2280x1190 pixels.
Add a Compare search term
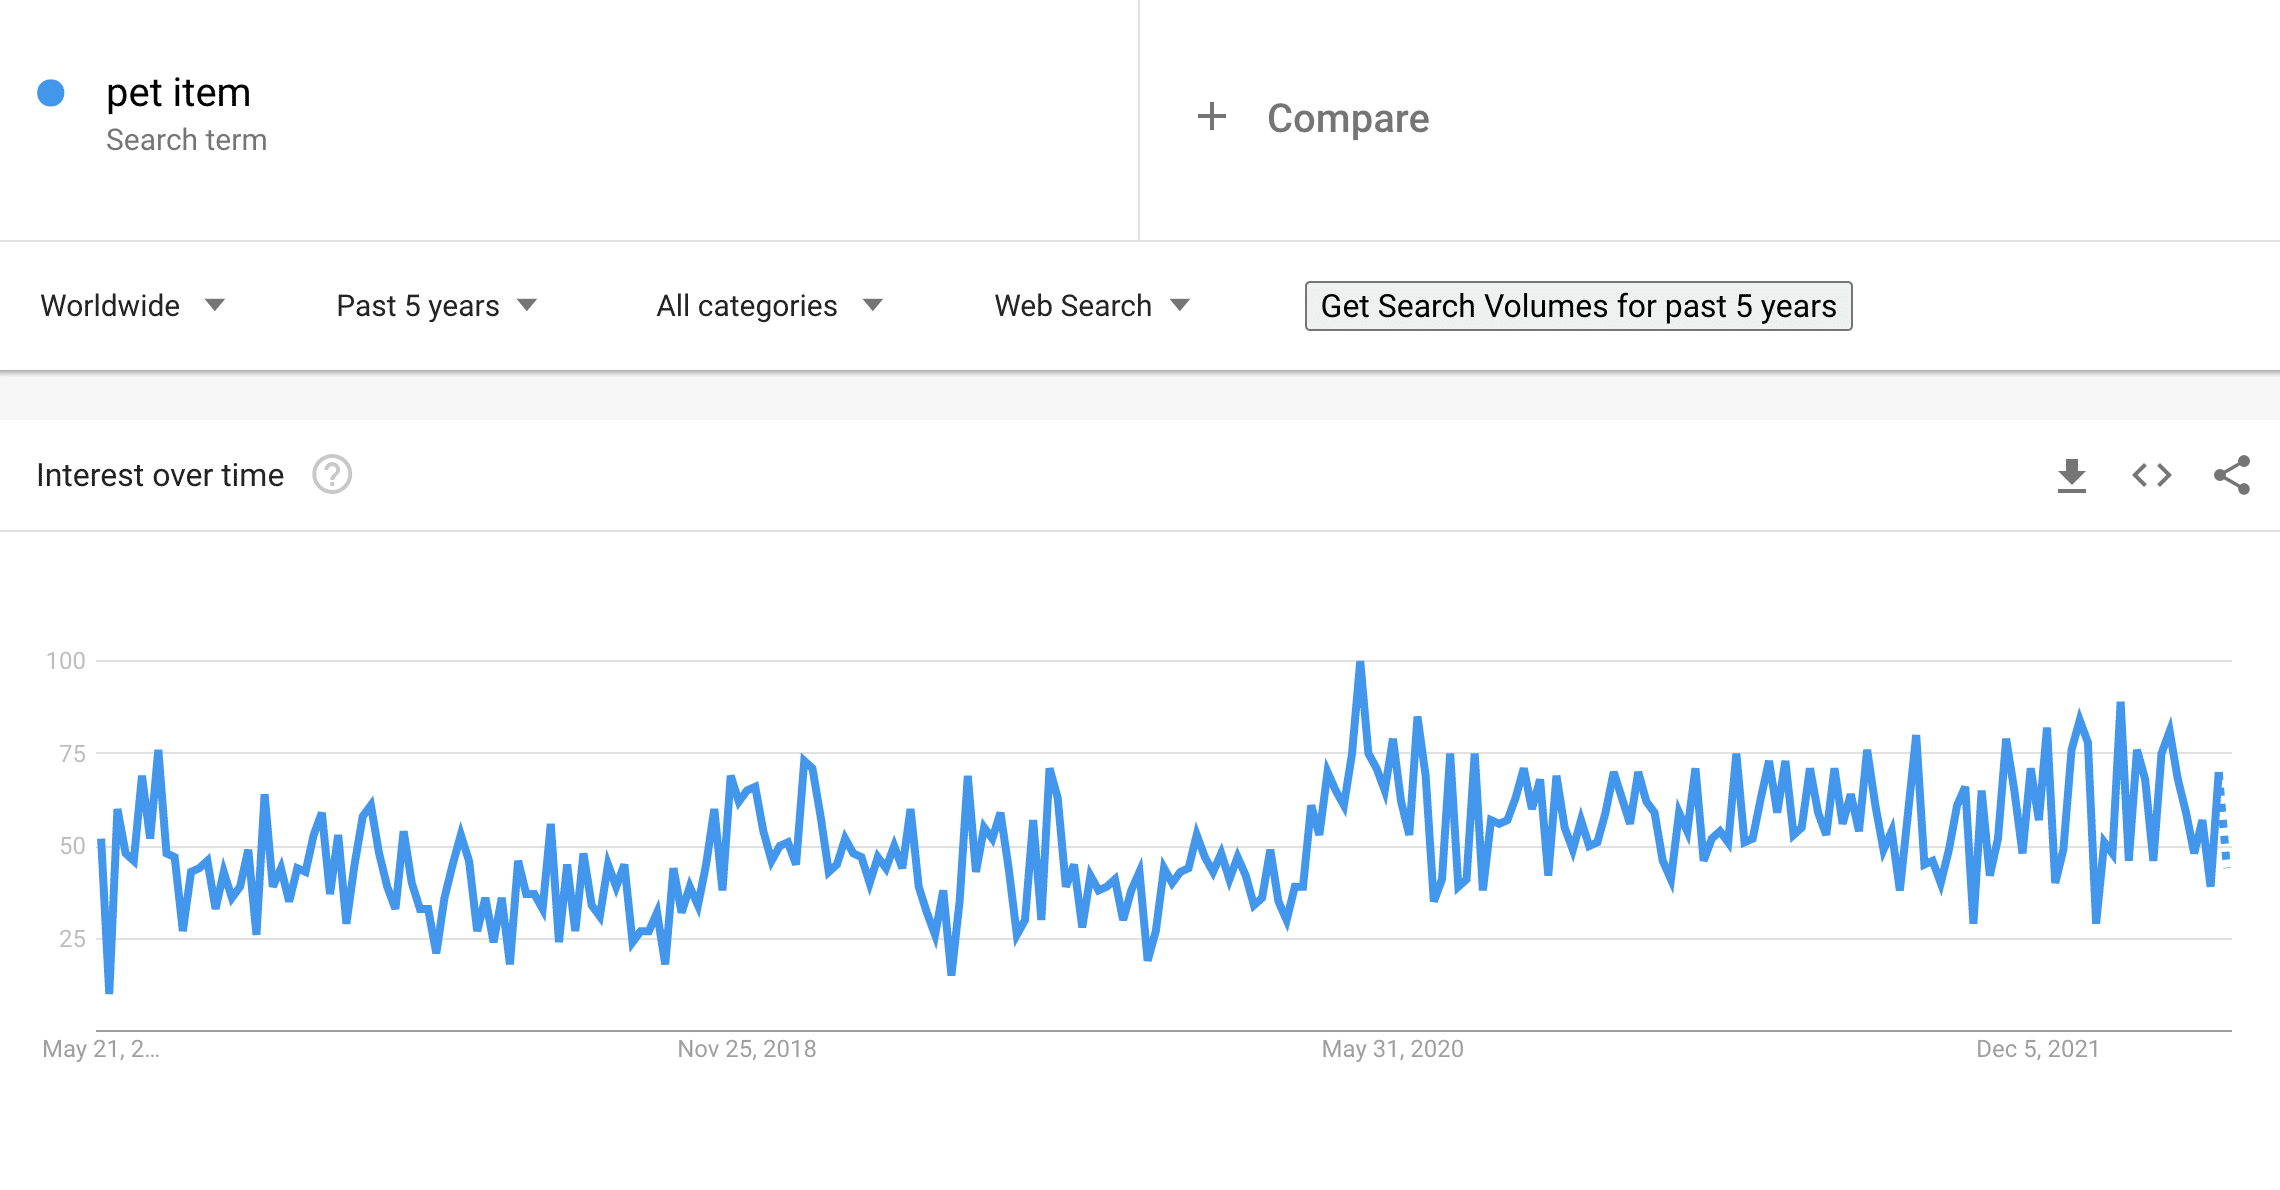click(1348, 118)
